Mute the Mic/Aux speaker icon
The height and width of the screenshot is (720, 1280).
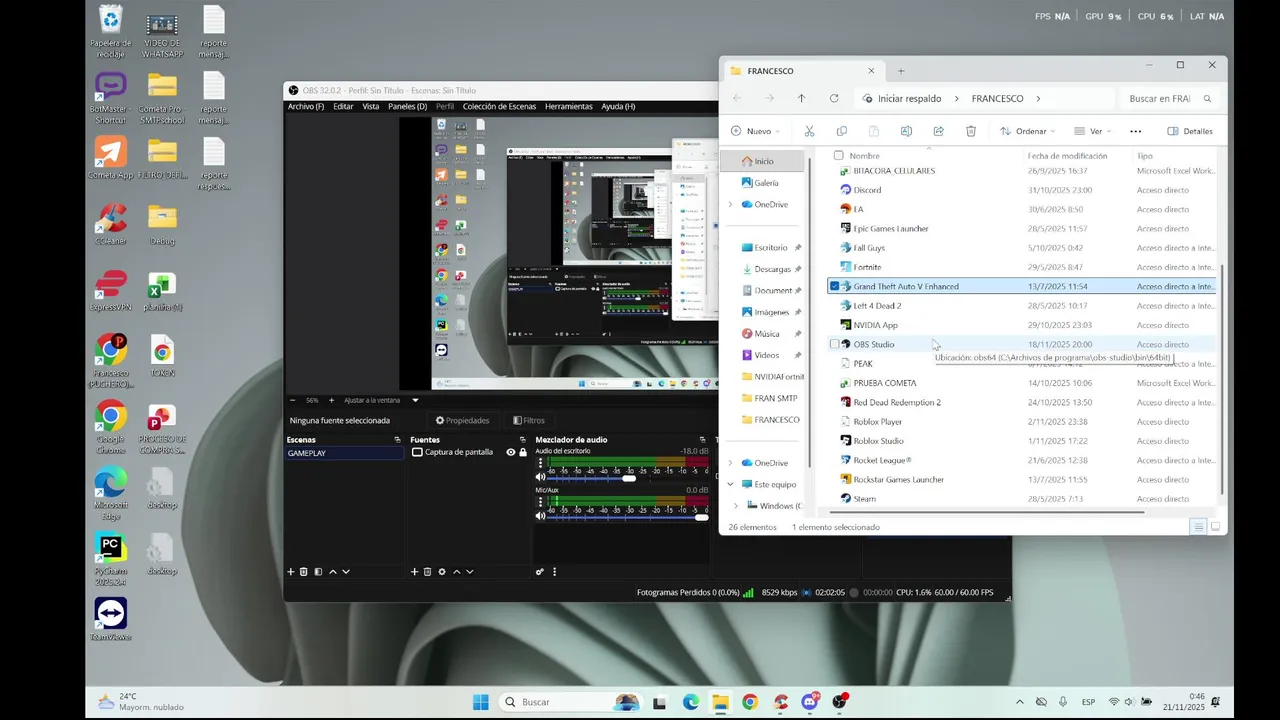tap(540, 516)
